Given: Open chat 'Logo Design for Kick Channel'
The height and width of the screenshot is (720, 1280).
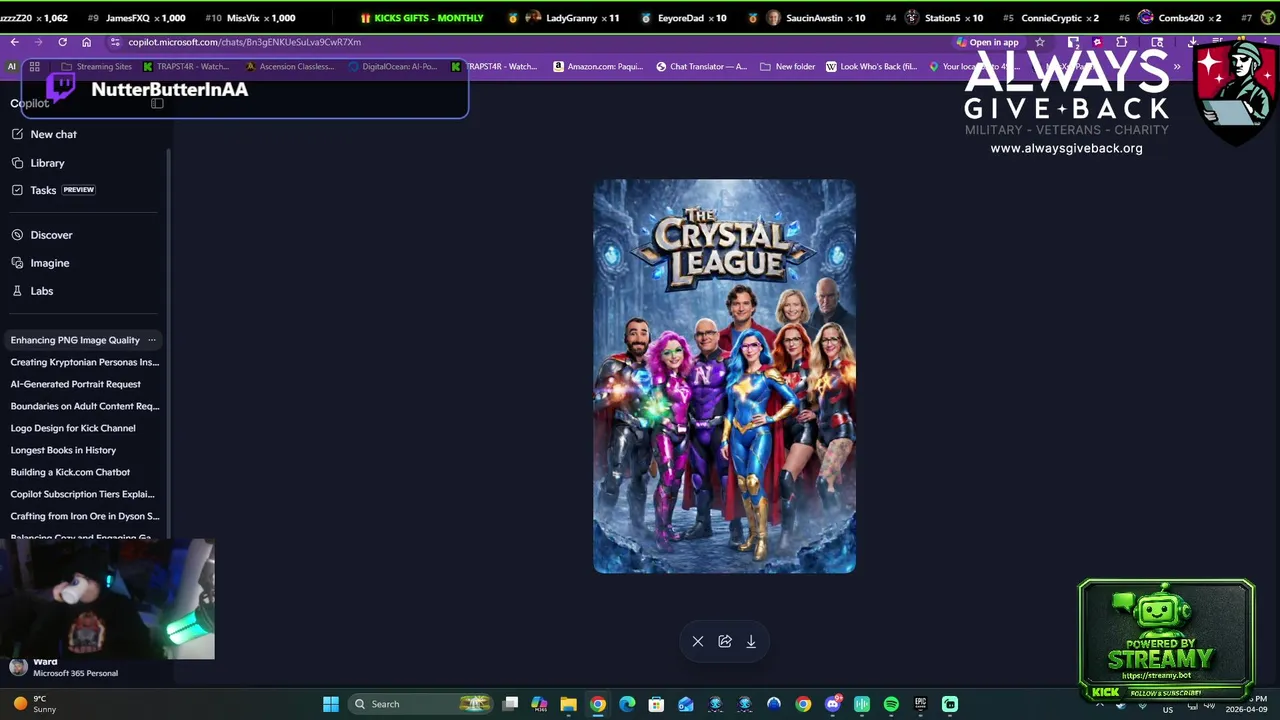Looking at the screenshot, I should [73, 428].
